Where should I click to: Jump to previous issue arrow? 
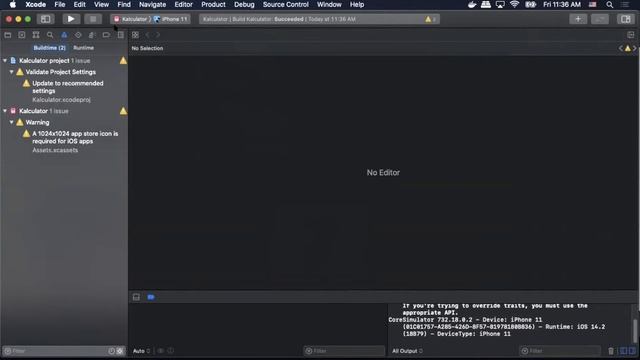pyautogui.click(x=621, y=48)
